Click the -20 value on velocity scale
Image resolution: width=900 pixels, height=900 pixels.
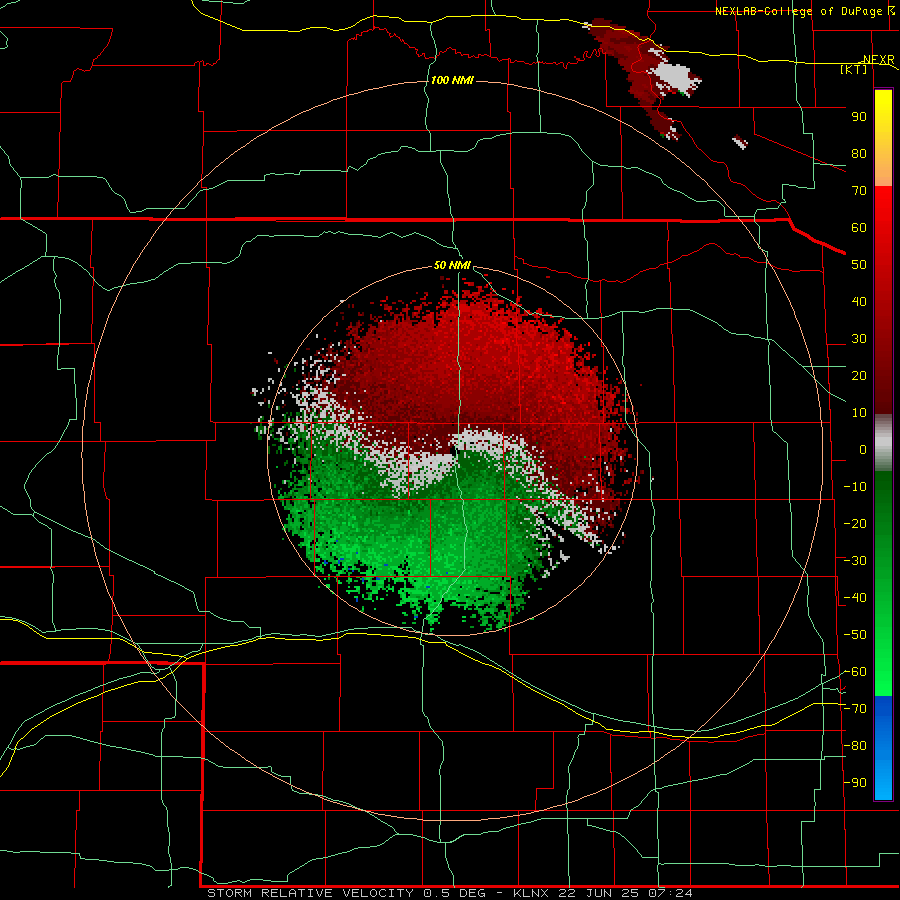(855, 524)
